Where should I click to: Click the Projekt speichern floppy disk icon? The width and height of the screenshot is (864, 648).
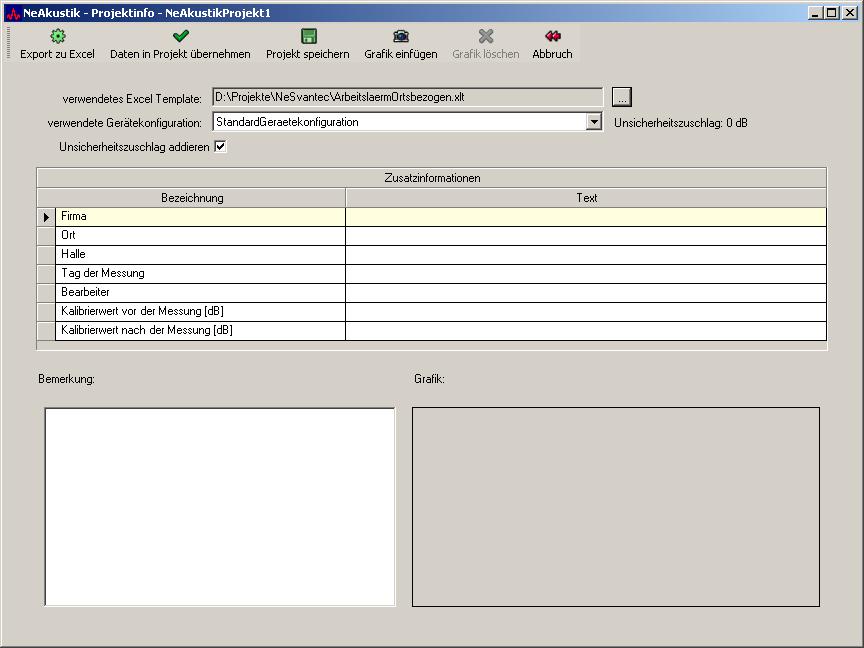[x=308, y=36]
